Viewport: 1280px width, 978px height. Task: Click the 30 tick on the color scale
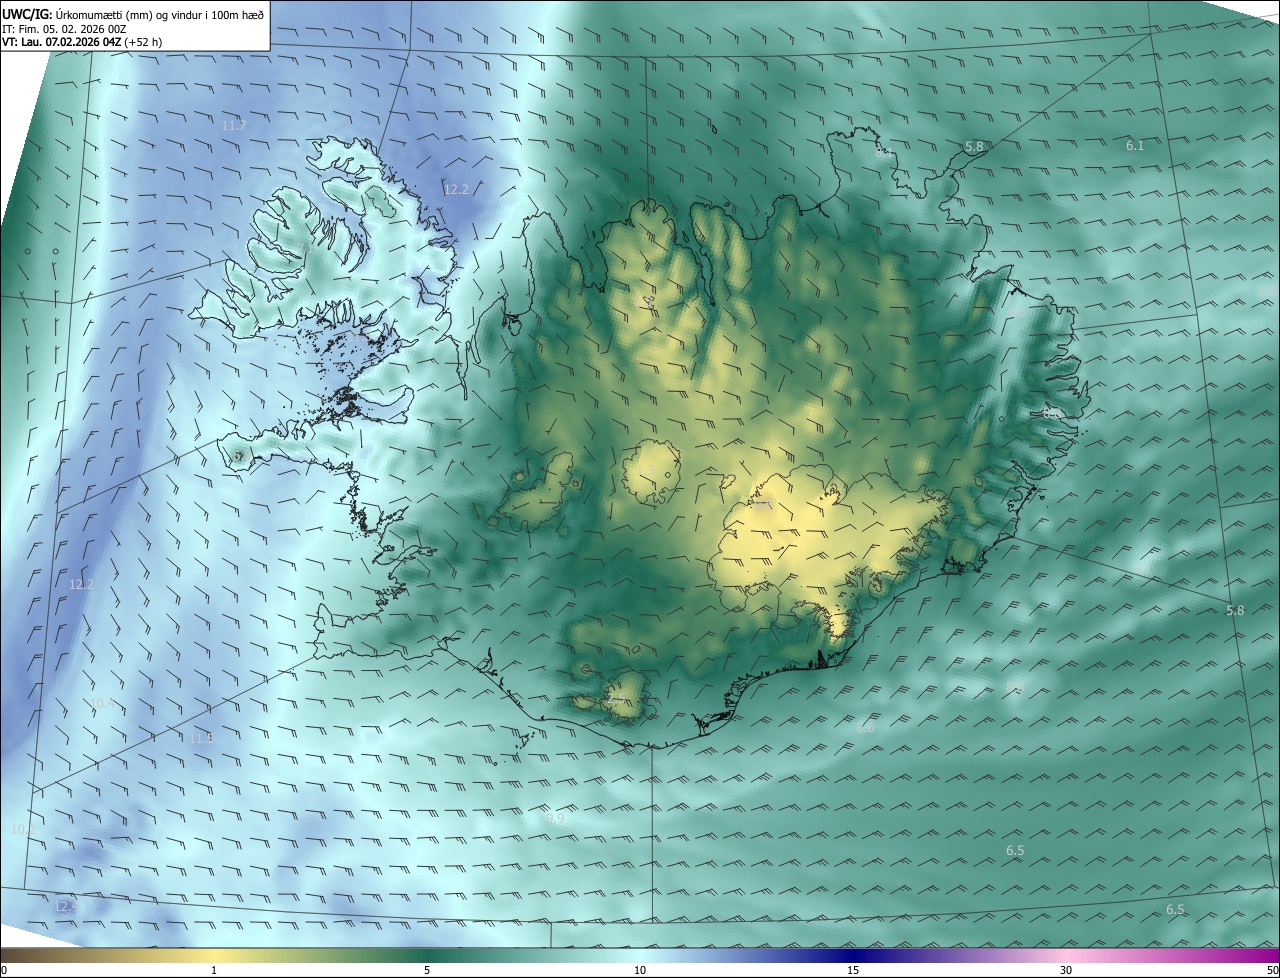pos(1066,970)
